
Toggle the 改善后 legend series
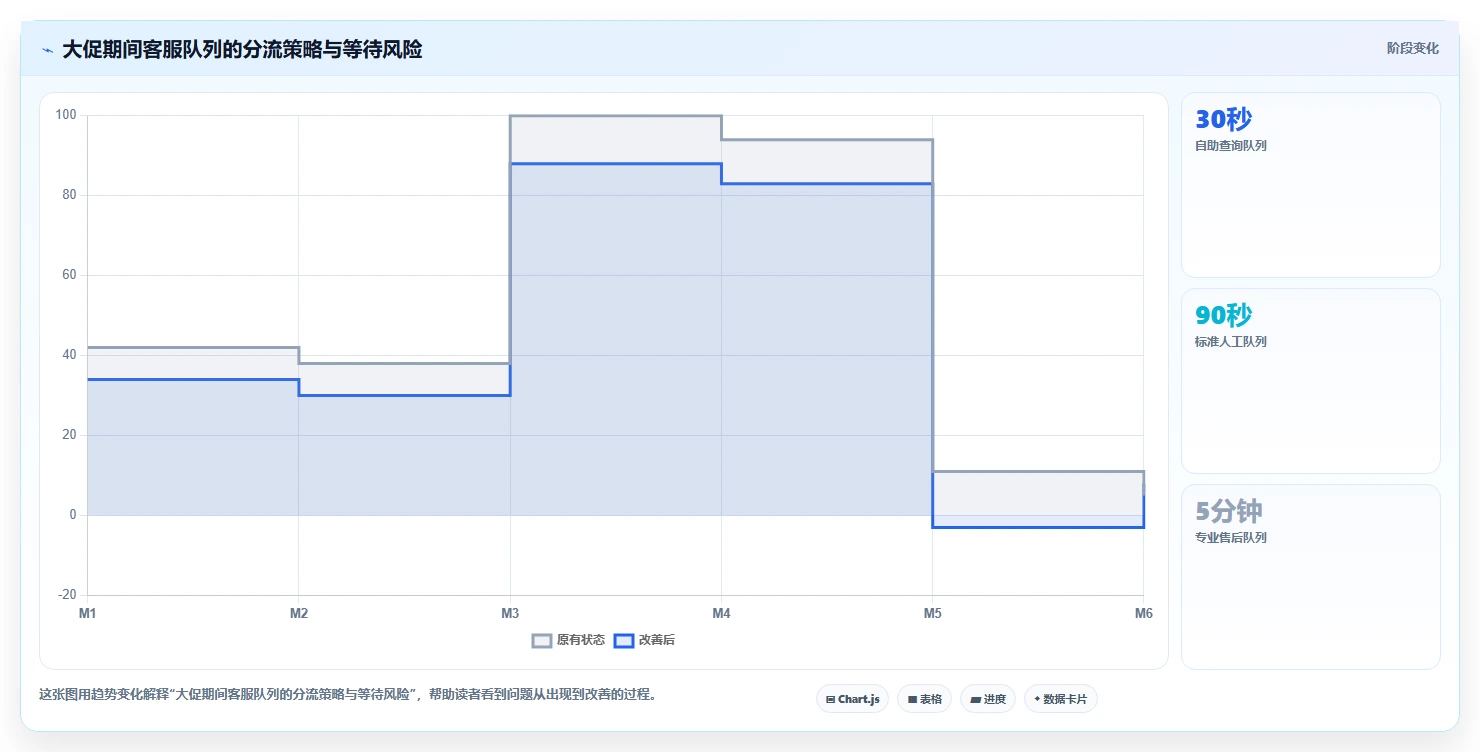645,640
